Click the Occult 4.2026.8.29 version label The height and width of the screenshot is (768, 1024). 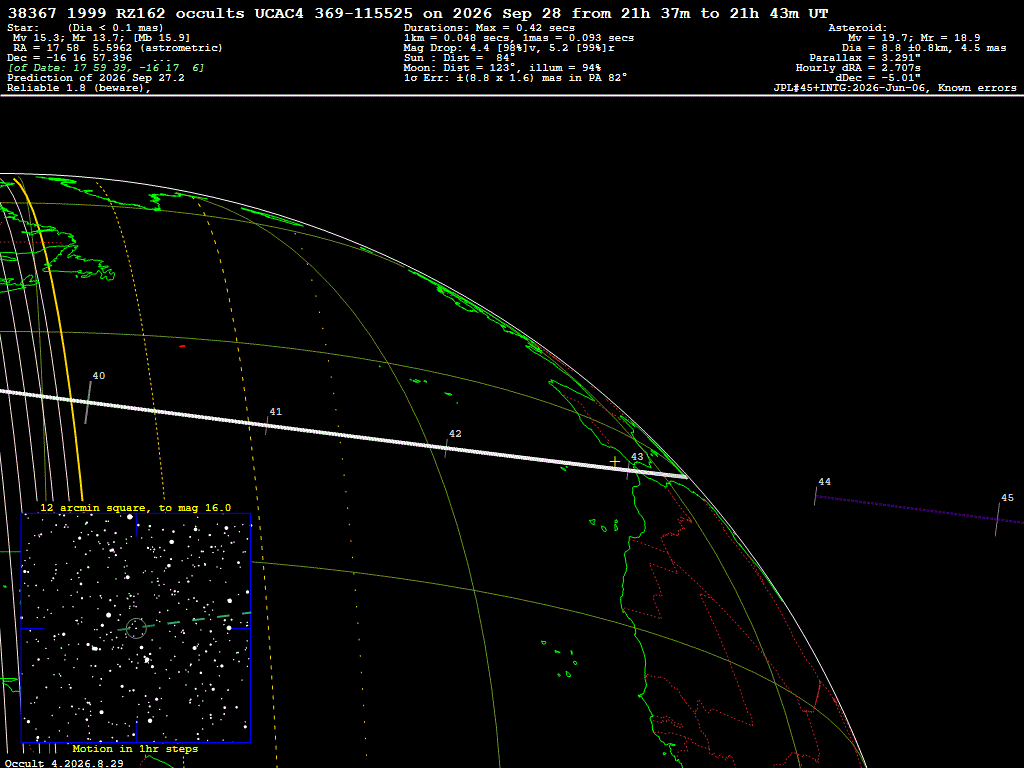[64, 763]
